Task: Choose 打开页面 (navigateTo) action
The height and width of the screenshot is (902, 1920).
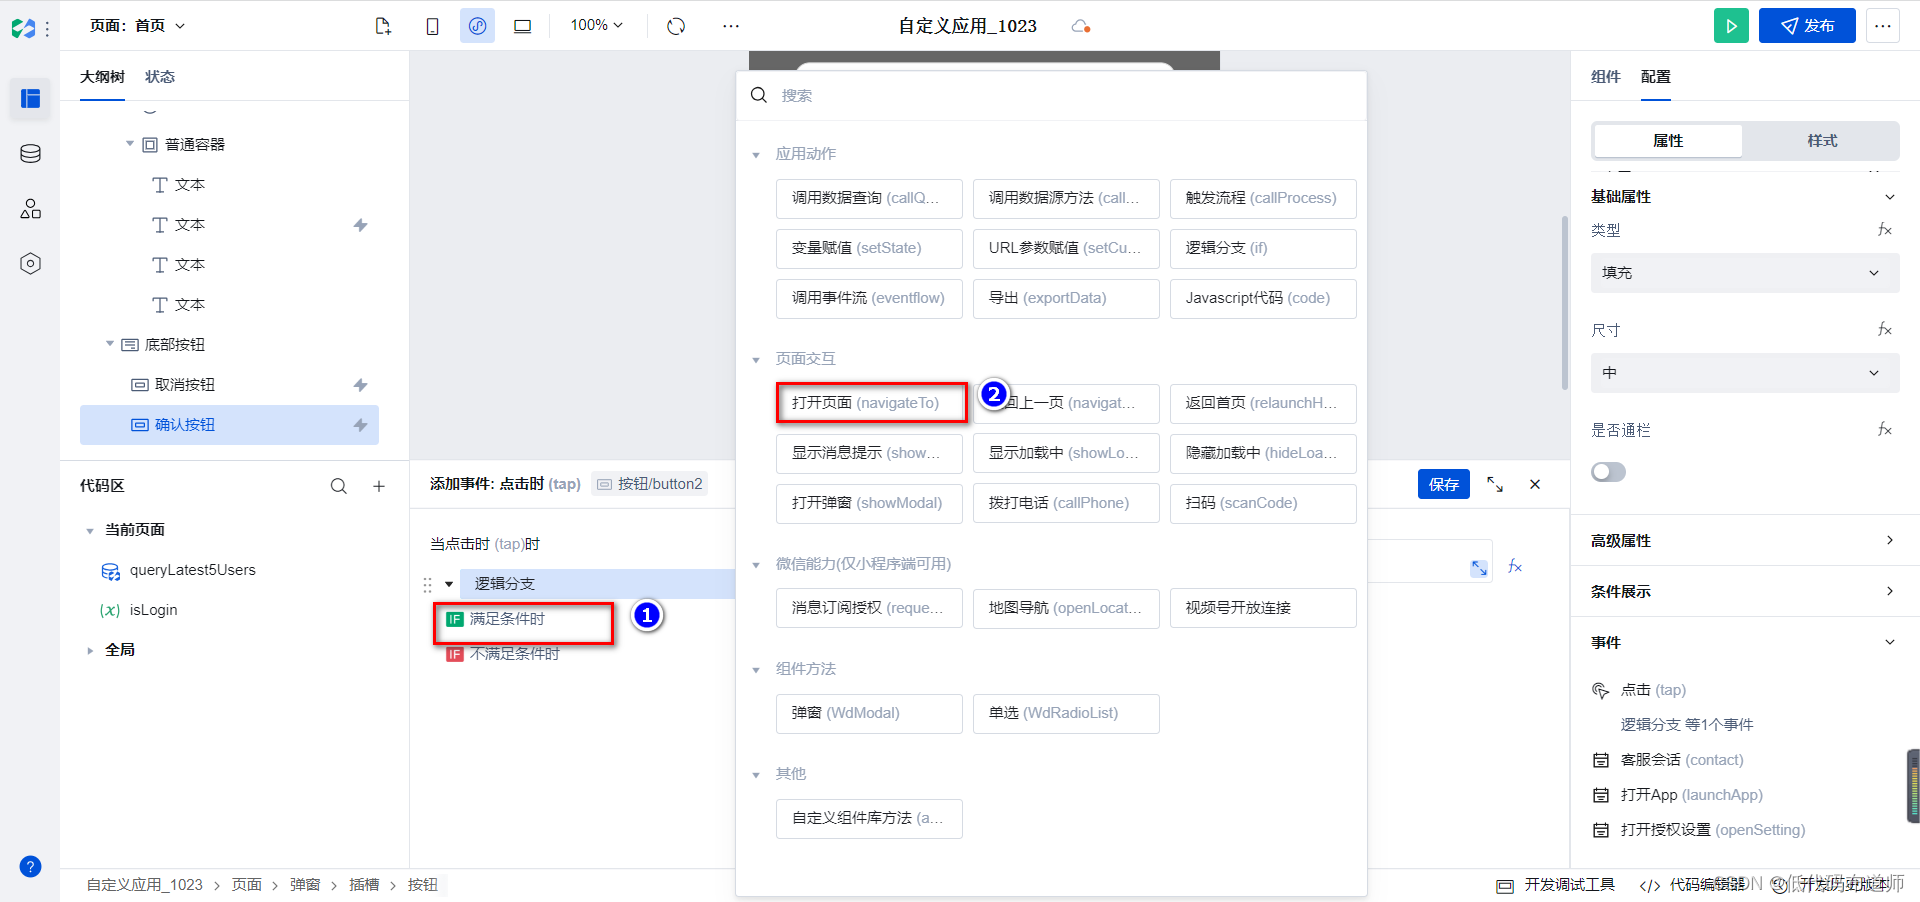Action: (x=870, y=403)
